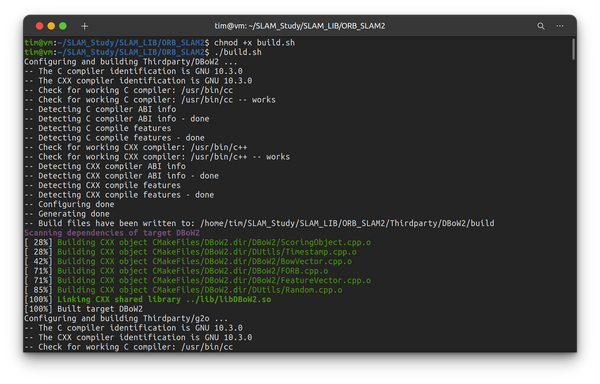
Task: Click the 'Scanning dependencies of target DBoW2' line
Action: point(112,233)
